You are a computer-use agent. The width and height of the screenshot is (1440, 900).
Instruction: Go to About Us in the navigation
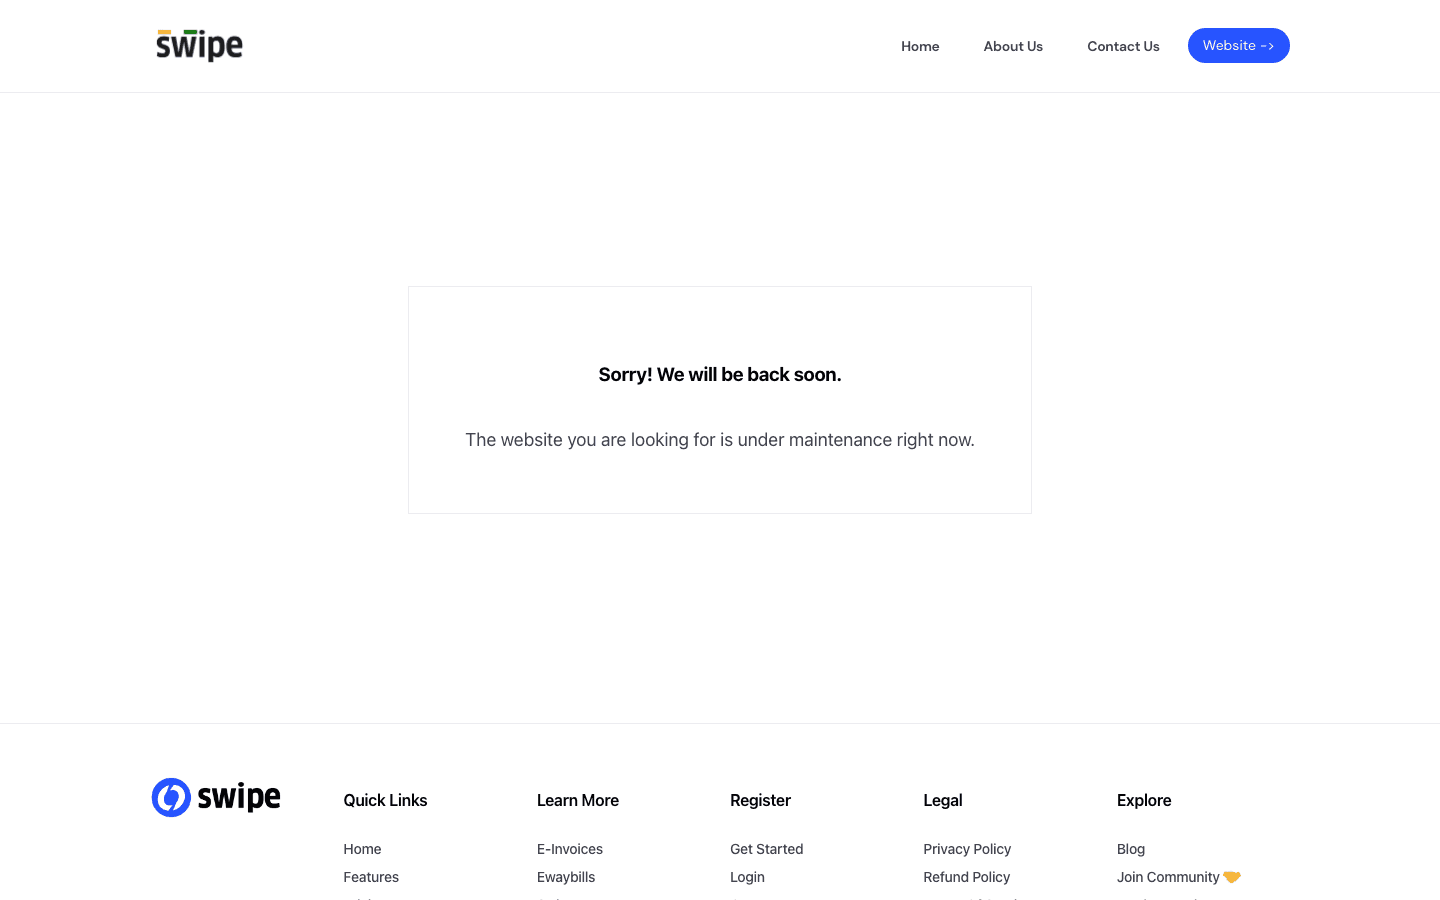pos(1013,46)
